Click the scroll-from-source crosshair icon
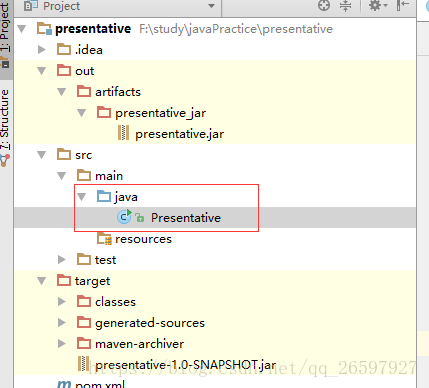Viewport: 429px width, 388px height. pyautogui.click(x=324, y=5)
